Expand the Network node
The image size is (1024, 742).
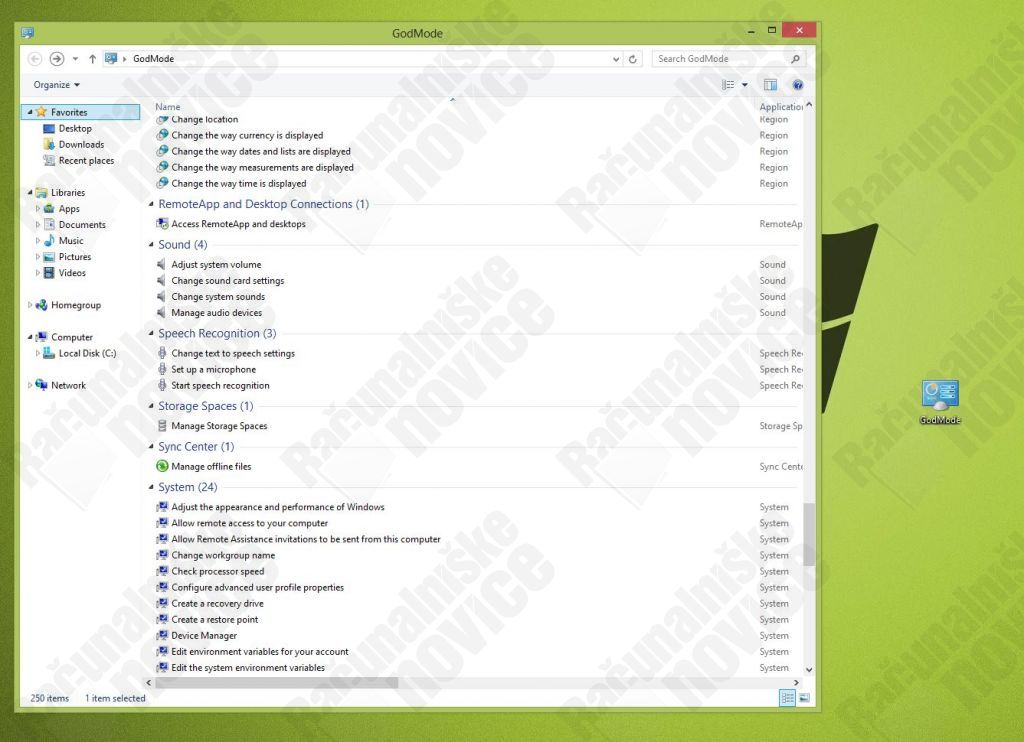point(30,385)
